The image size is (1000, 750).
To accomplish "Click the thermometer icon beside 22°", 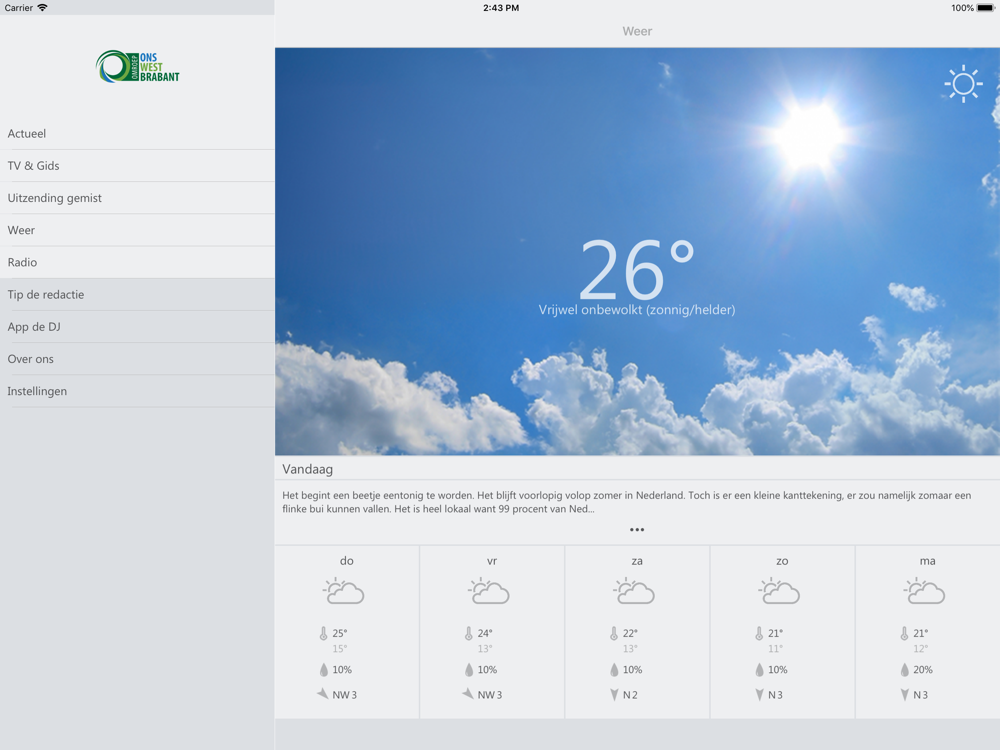I will [x=614, y=633].
